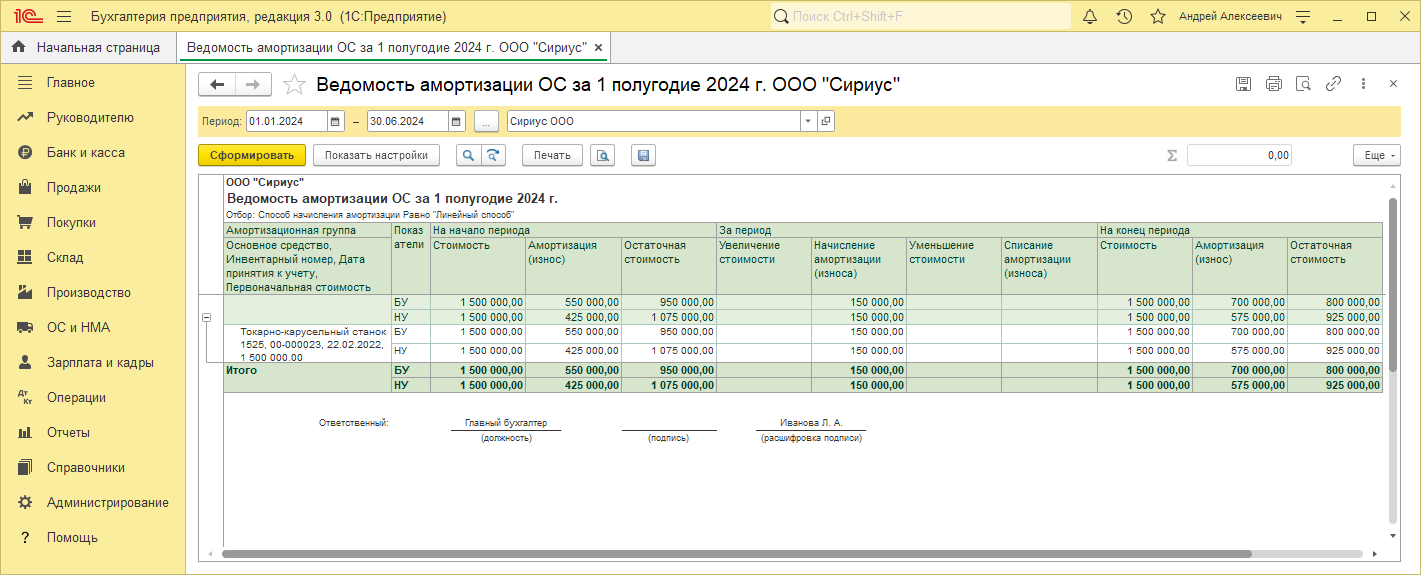Click the magnifier Find icon in toolbar
Screen dimensions: 1421x575
[x=468, y=155]
